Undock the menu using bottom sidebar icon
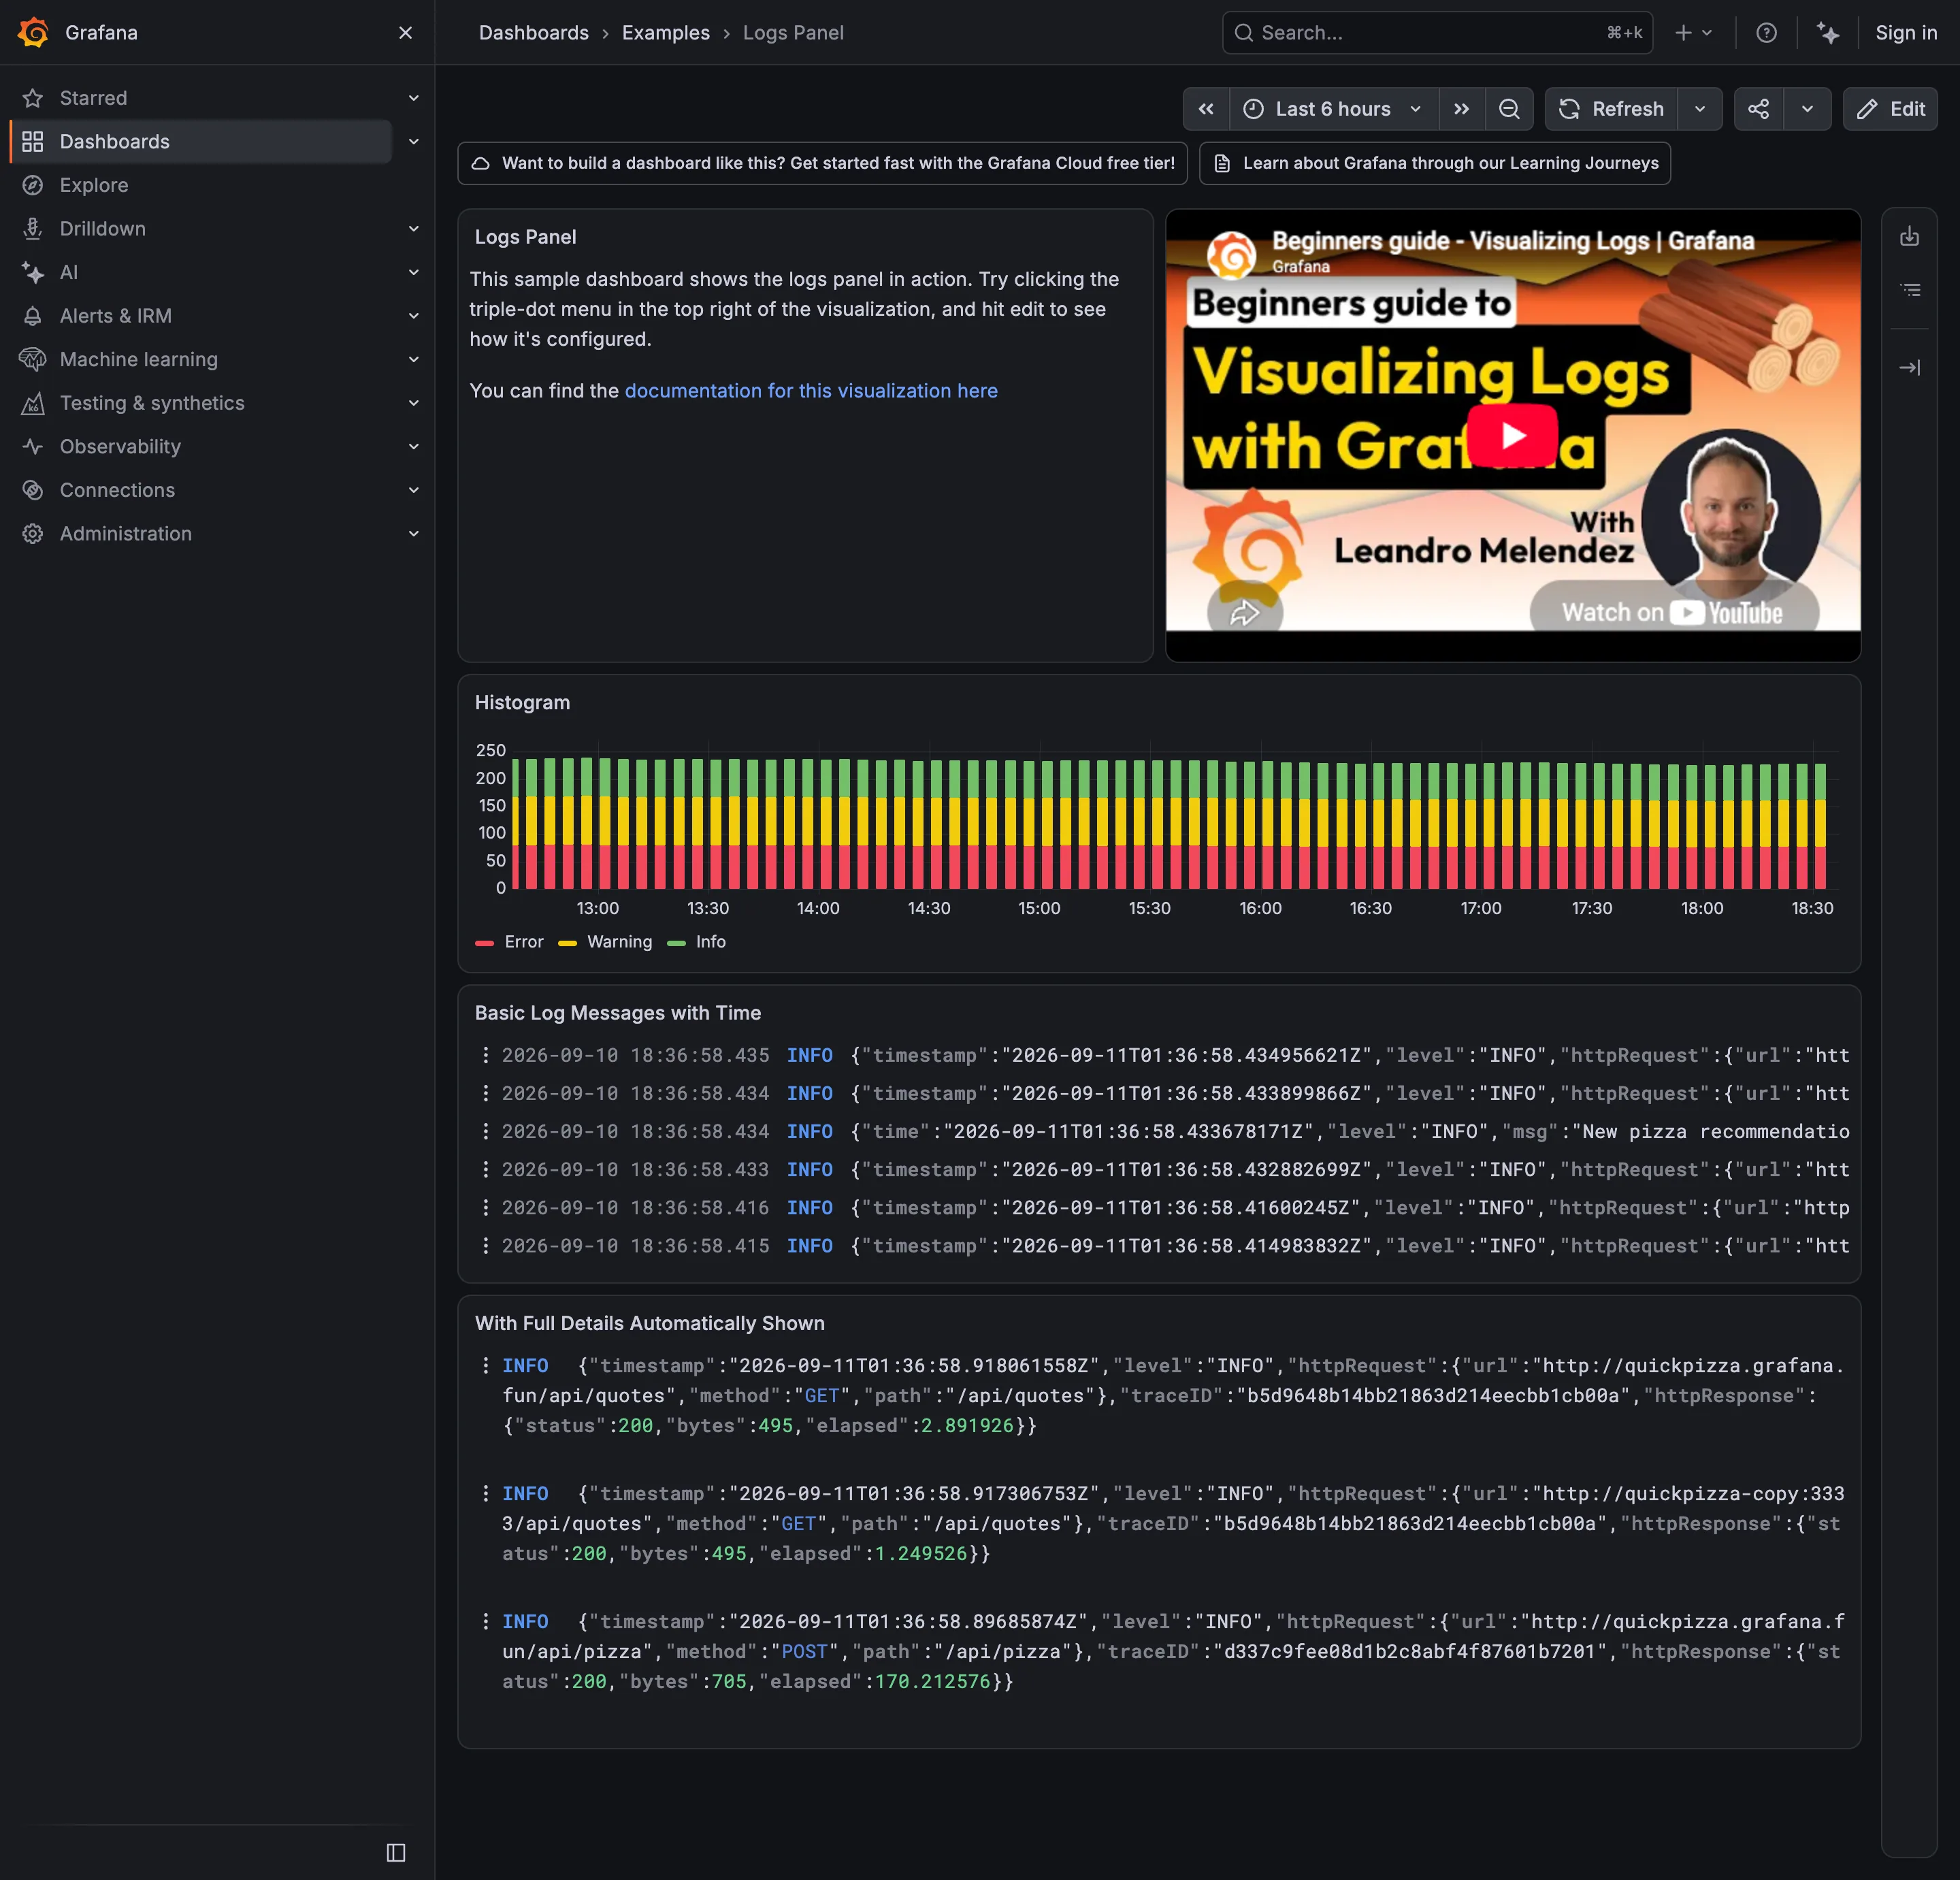1960x1880 pixels. 396,1853
